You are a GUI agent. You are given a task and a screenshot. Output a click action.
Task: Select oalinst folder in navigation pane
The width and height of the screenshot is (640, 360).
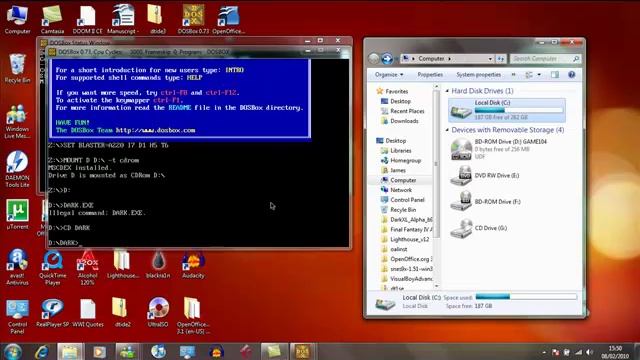(x=399, y=249)
